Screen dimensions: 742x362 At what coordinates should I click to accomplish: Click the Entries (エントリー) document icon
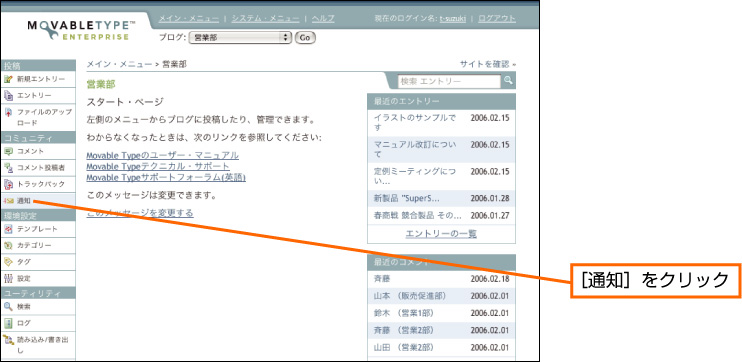coord(8,96)
